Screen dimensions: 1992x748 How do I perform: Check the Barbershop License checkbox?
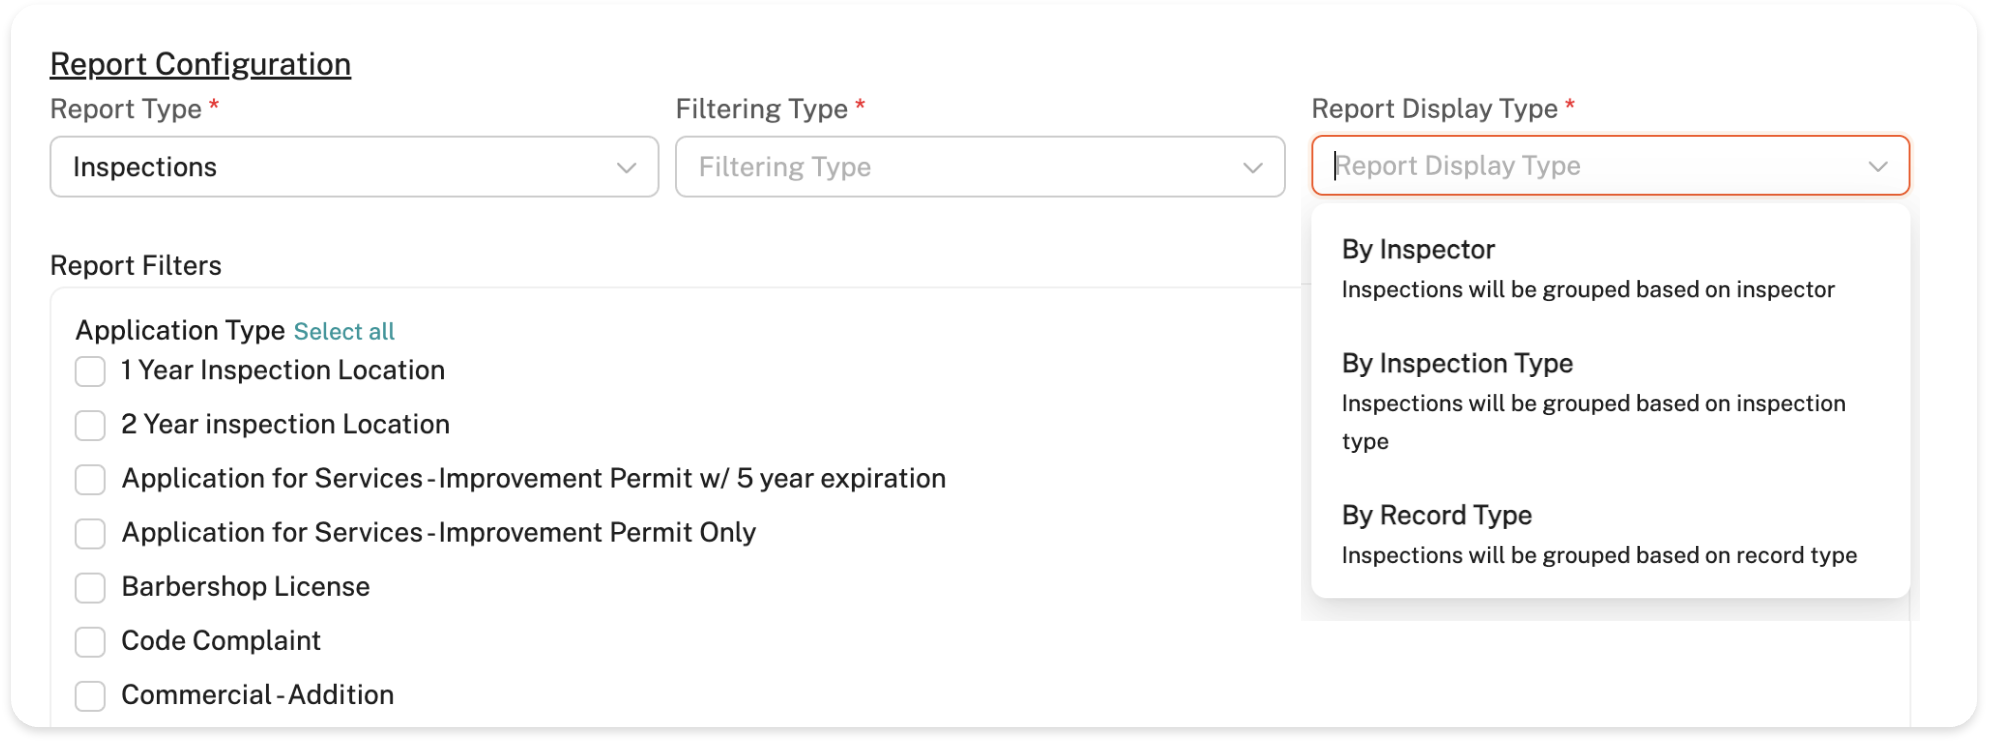tap(90, 588)
